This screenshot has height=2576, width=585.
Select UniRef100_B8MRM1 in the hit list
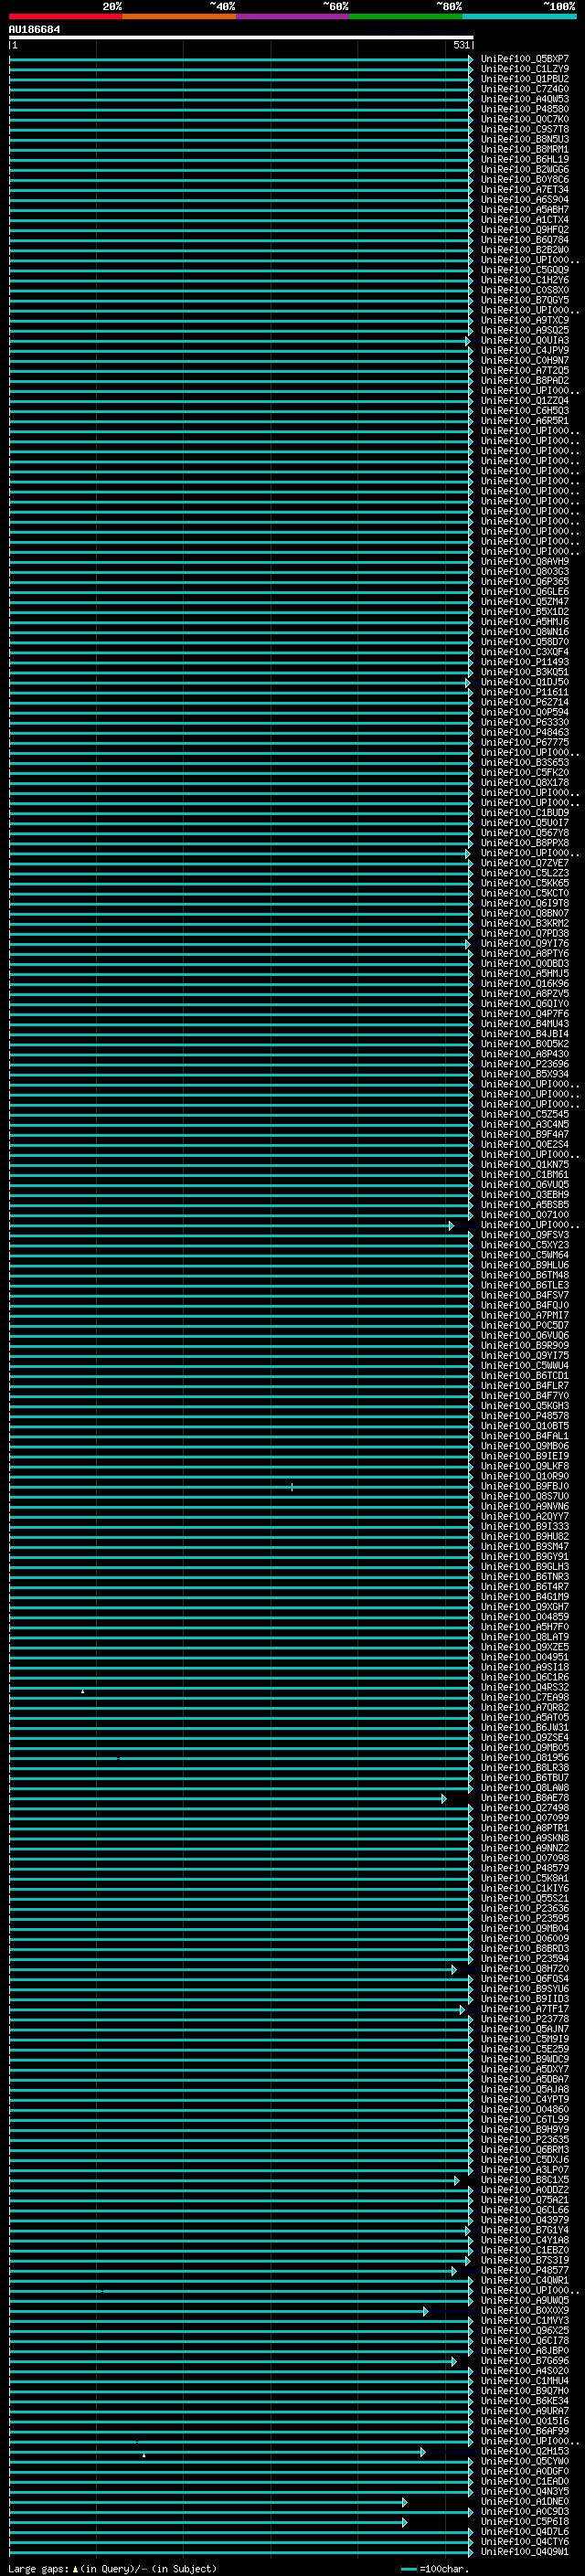point(525,149)
